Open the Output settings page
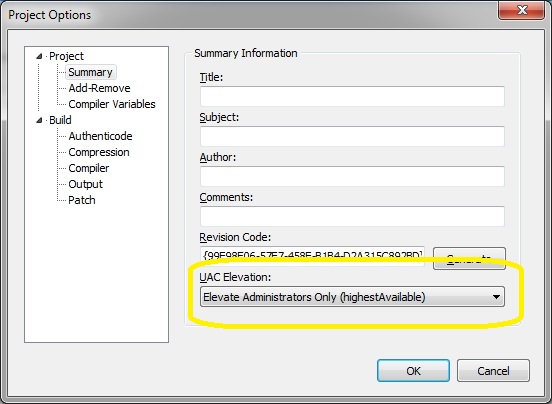Image resolution: width=552 pixels, height=404 pixels. 86,184
